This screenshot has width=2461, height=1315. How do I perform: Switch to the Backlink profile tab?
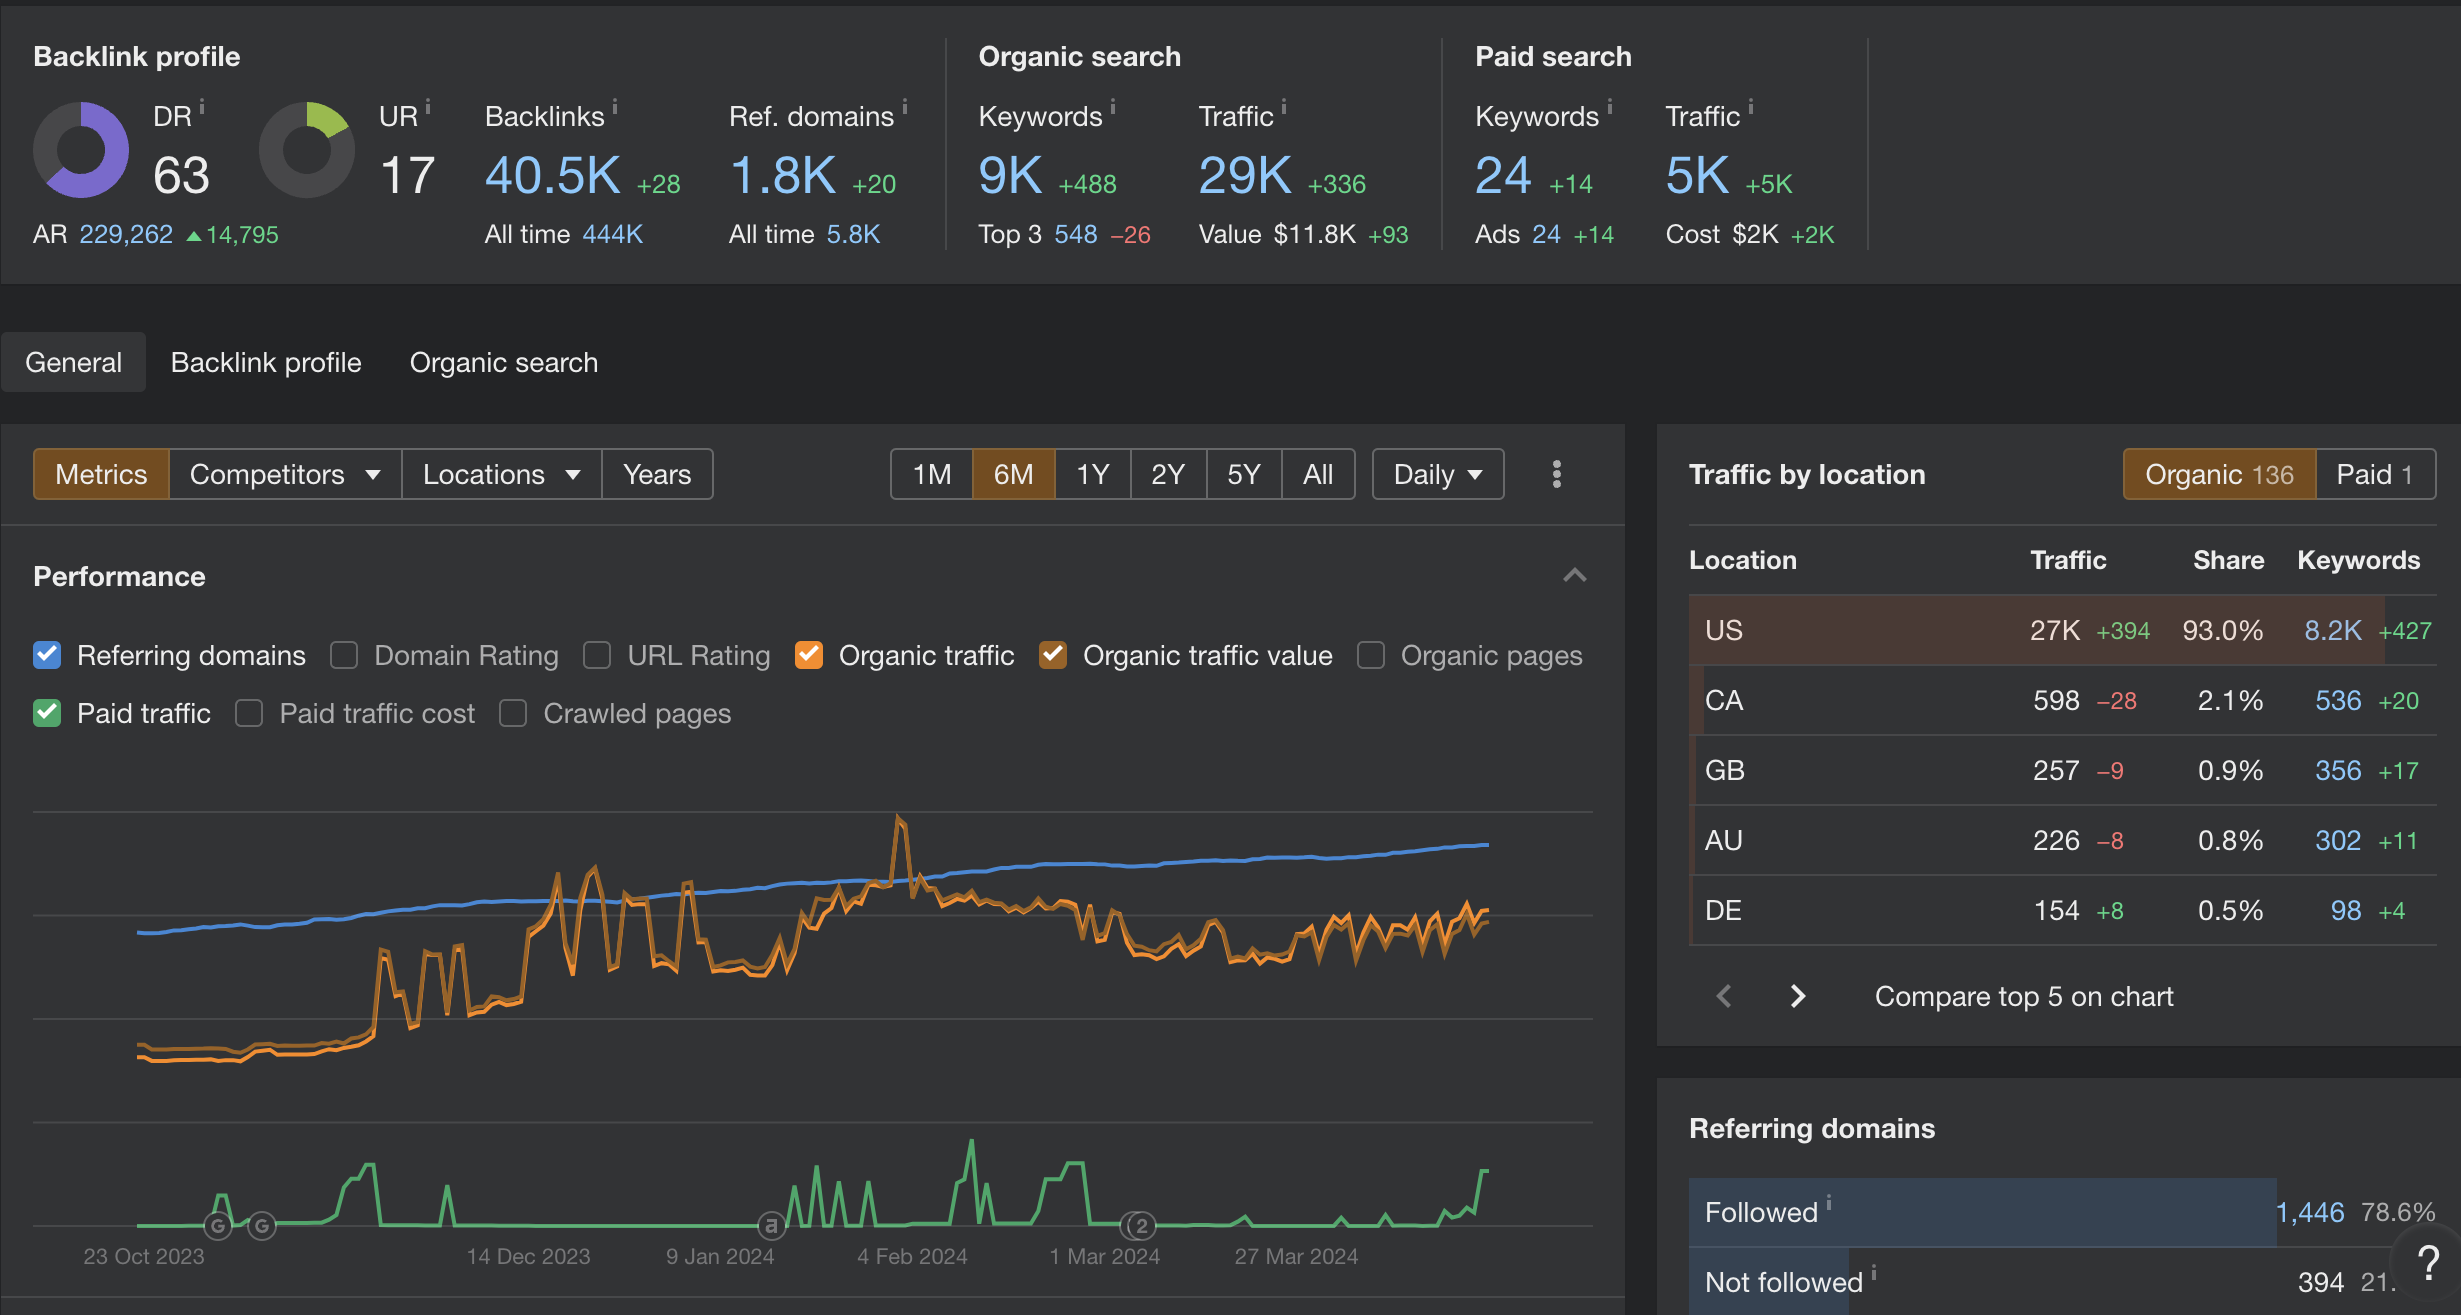(266, 362)
